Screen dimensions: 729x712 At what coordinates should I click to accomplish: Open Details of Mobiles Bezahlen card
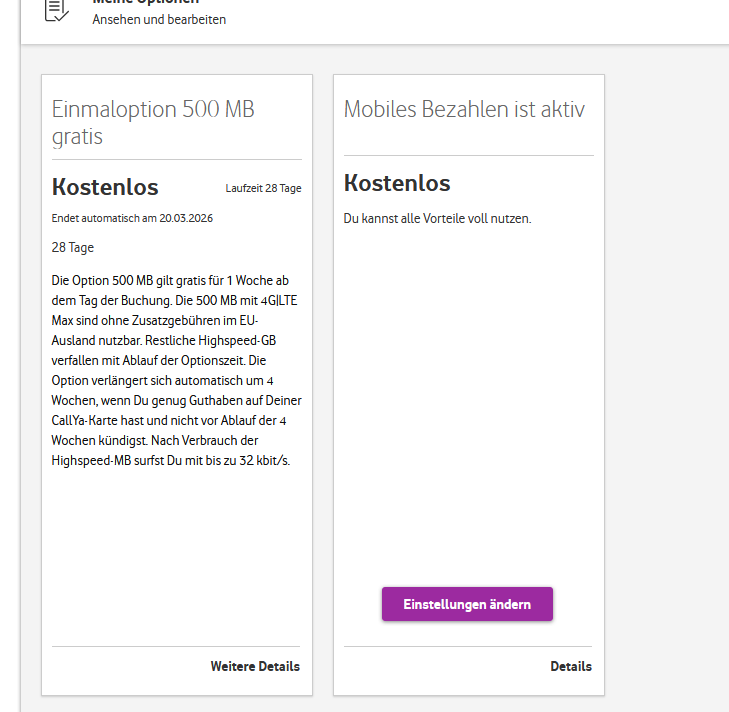click(x=571, y=666)
